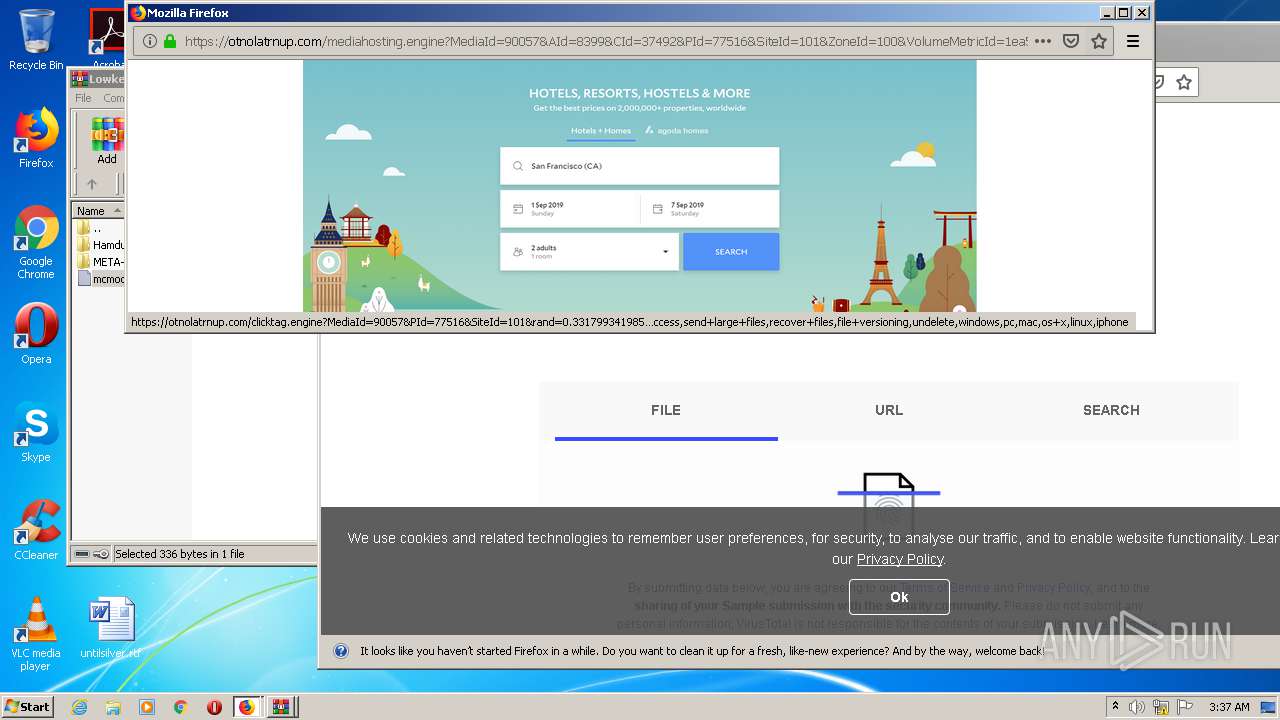Open WinRAR File menu
This screenshot has width=1280, height=720.
coord(83,98)
